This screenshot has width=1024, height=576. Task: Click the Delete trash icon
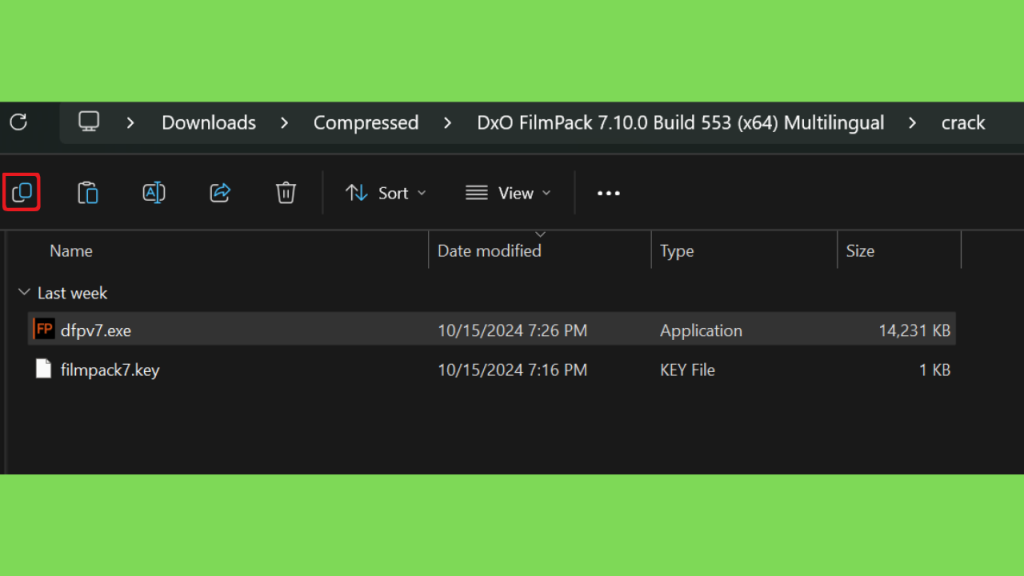click(286, 193)
